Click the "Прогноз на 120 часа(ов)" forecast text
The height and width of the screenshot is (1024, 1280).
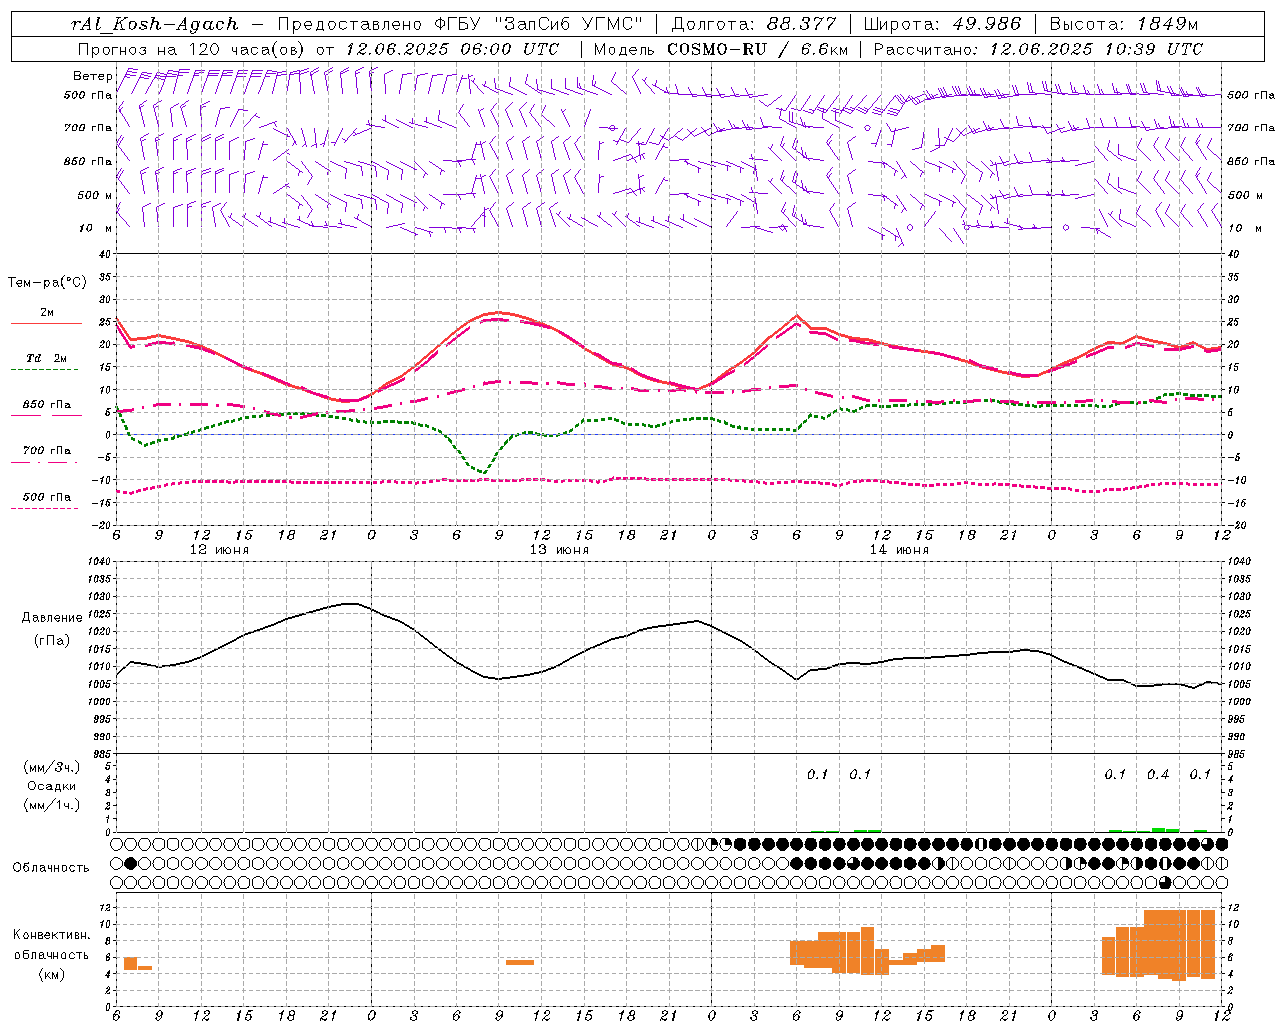pyautogui.click(x=192, y=49)
